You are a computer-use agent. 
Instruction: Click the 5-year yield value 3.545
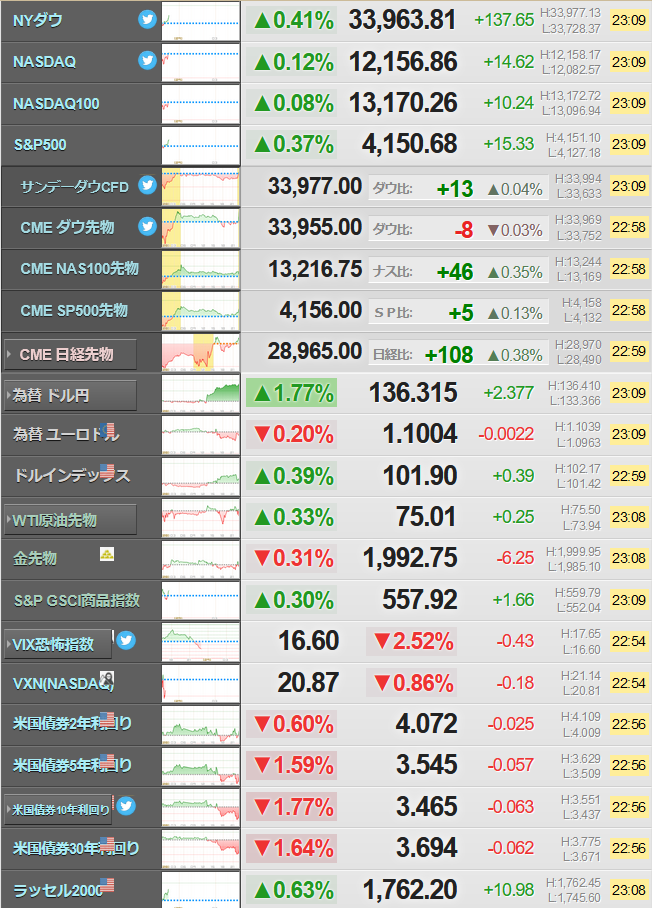point(426,765)
